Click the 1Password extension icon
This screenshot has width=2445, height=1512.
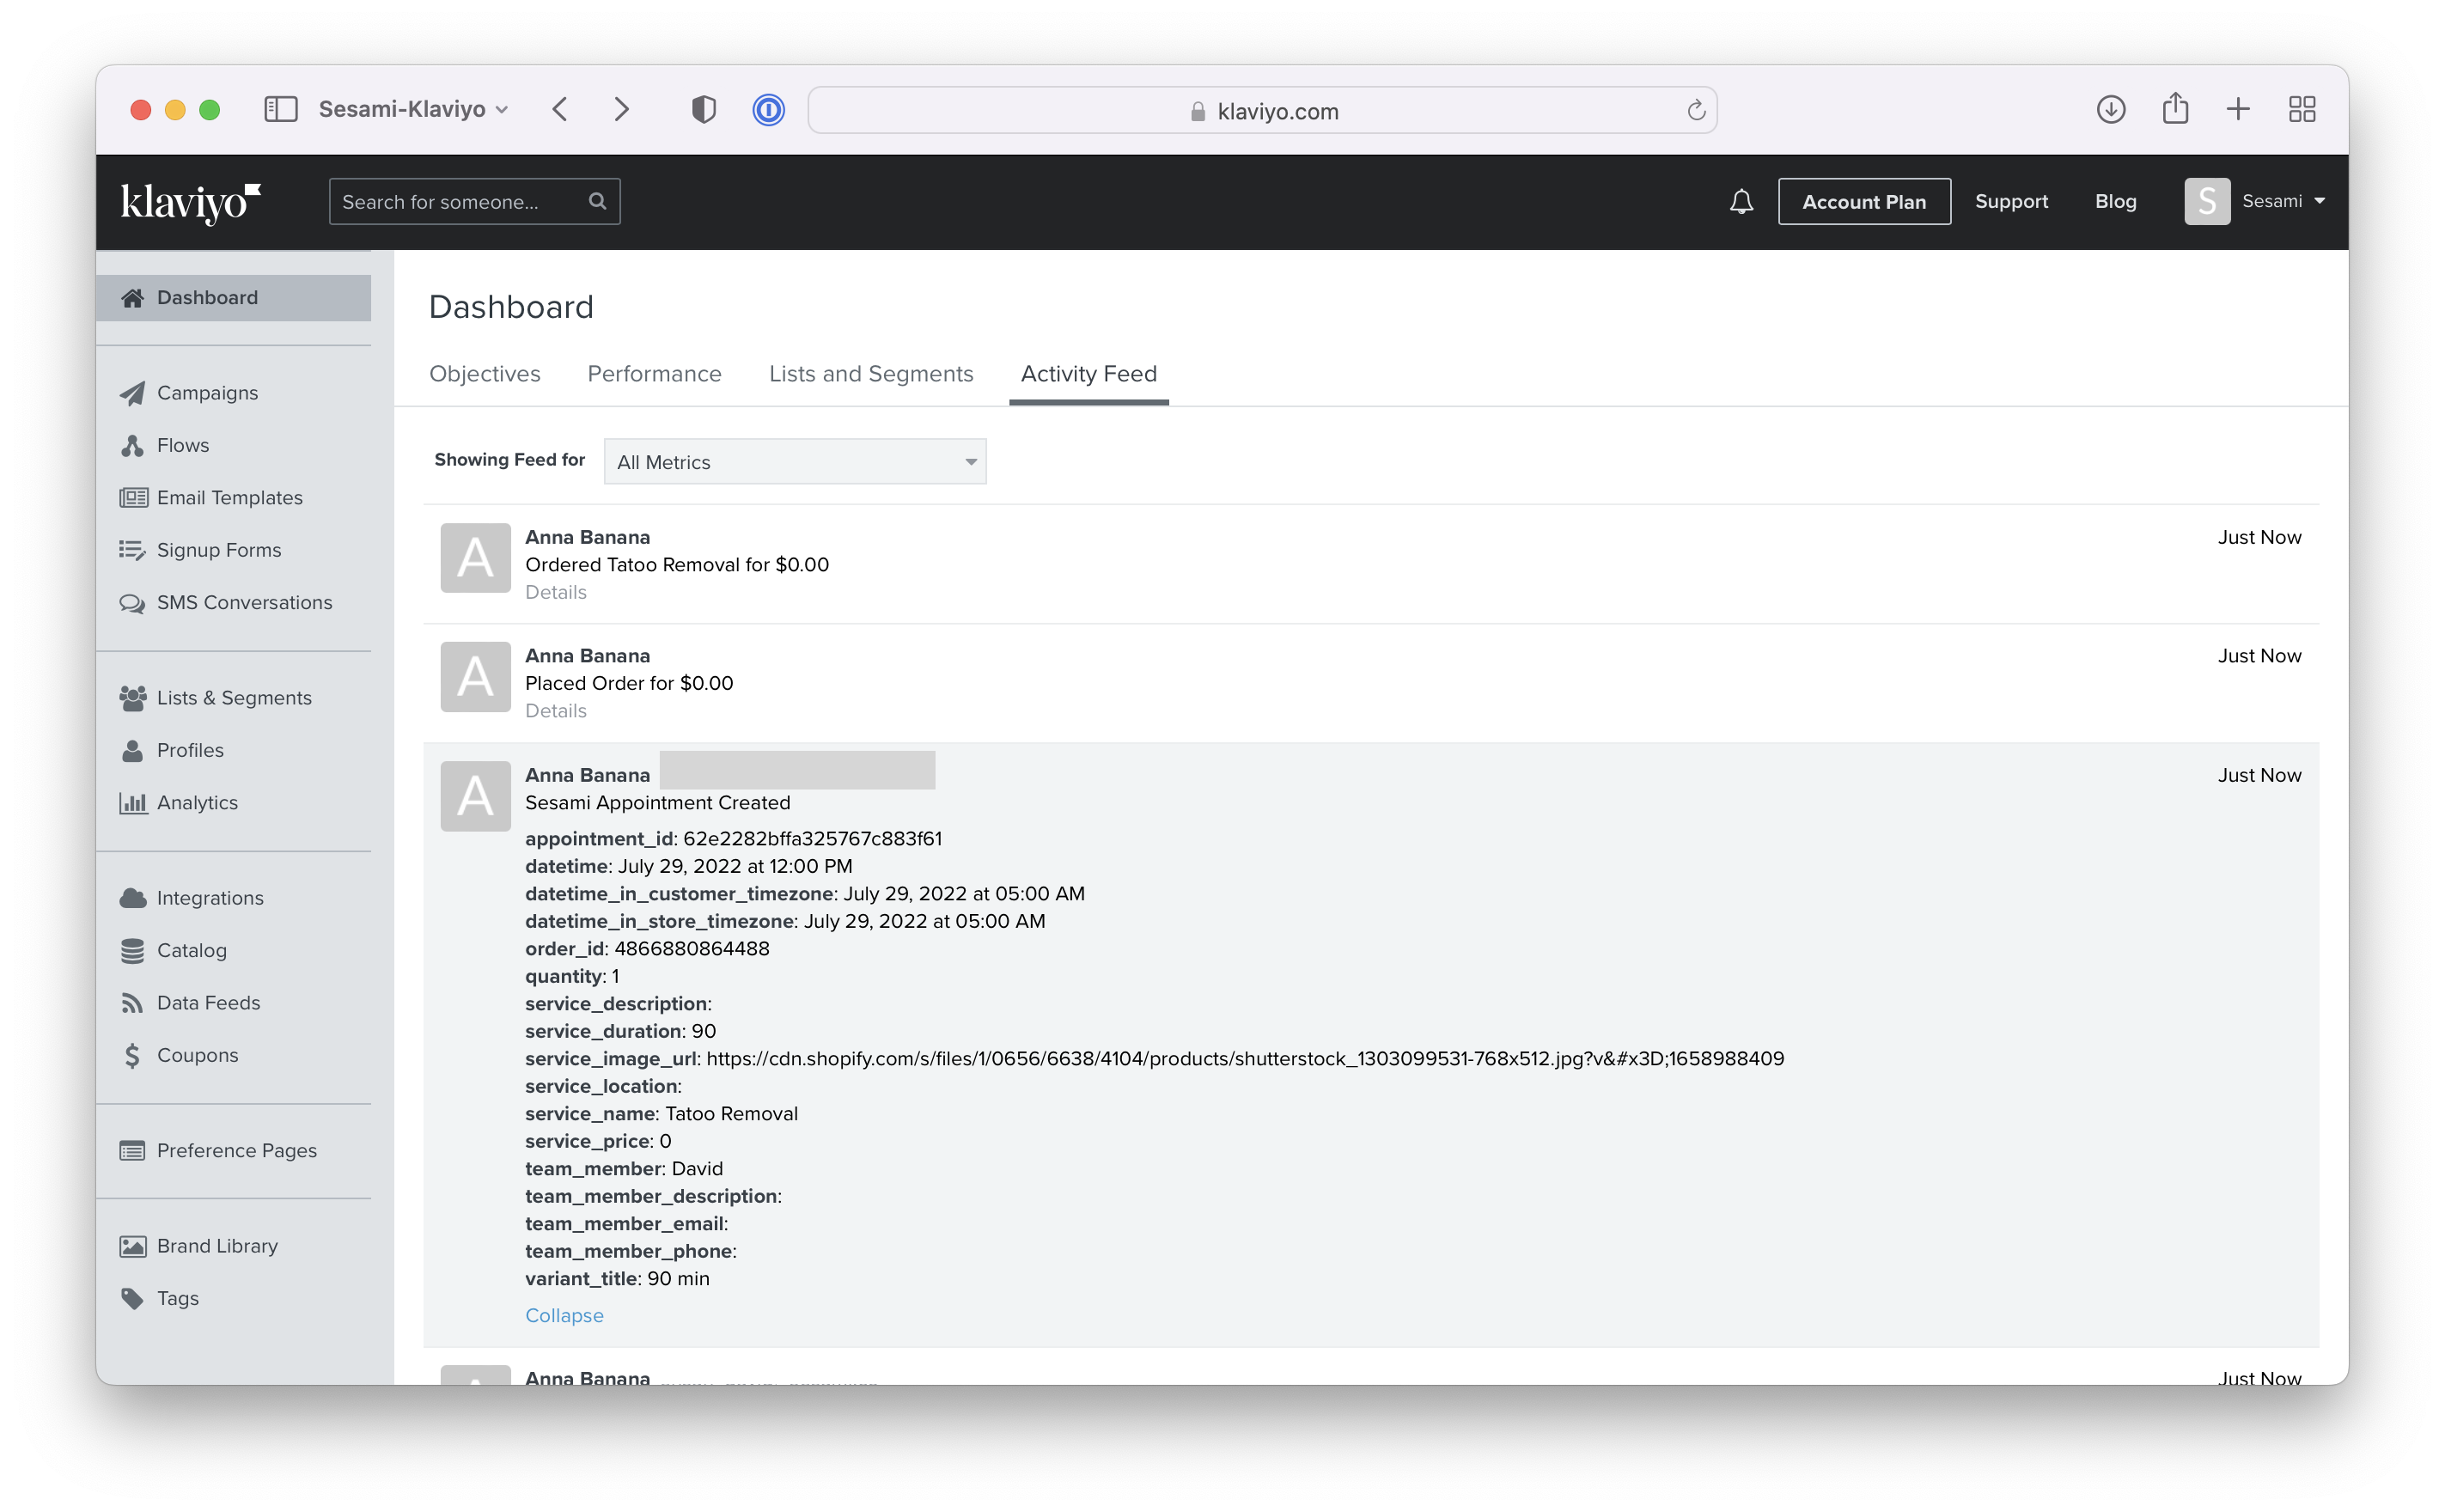(768, 109)
